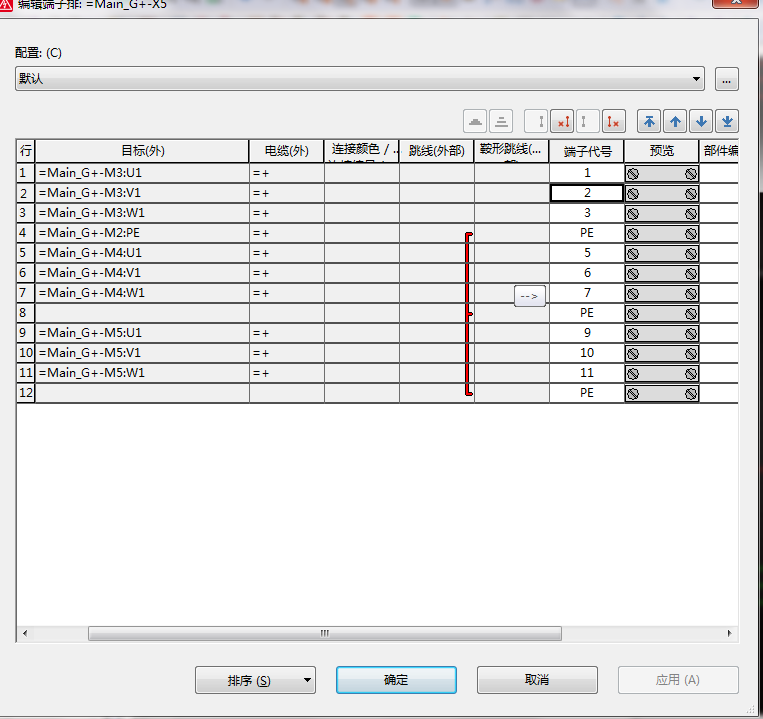The width and height of the screenshot is (763, 719).
Task: Click terminal designation 9
Action: pos(587,333)
